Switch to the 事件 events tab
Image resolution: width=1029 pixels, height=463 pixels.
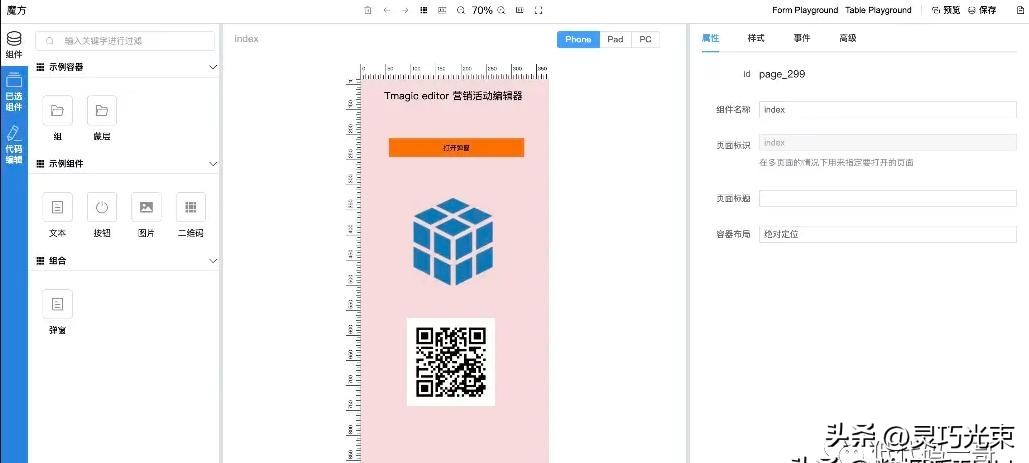point(802,38)
